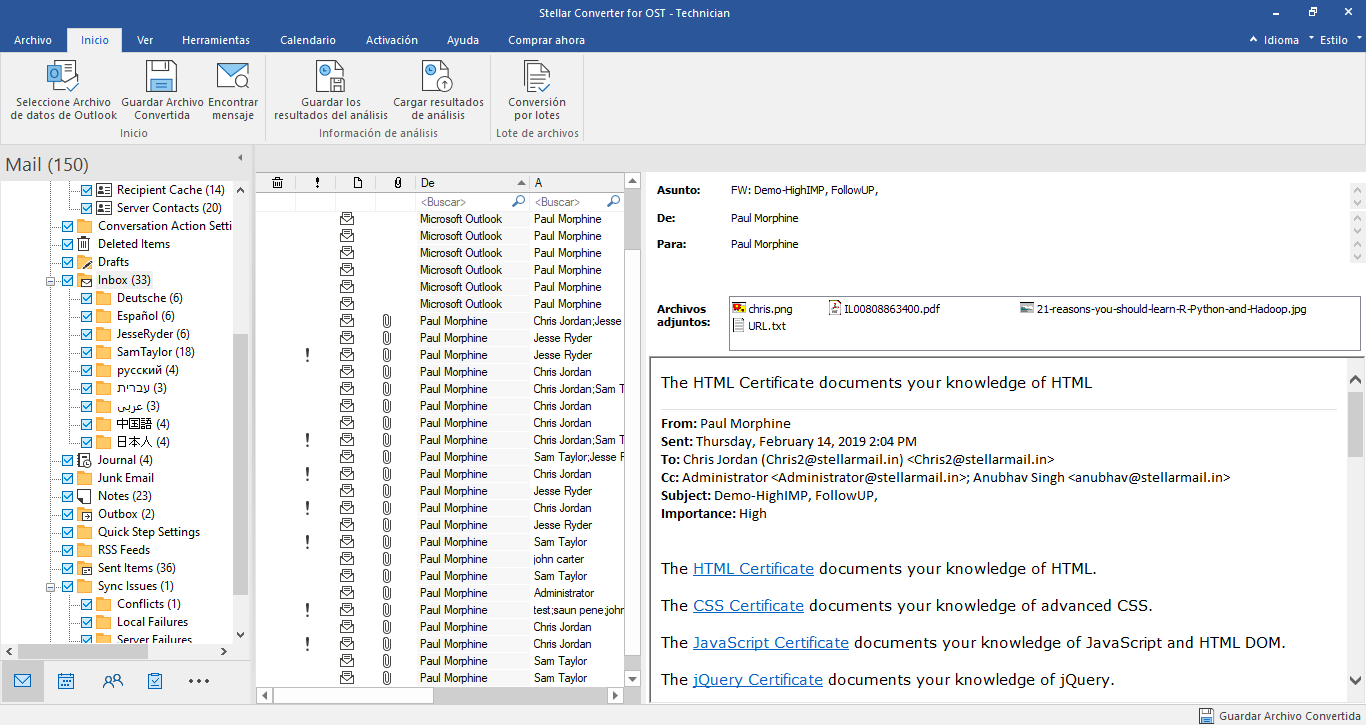Switch to calendar view in bottom bar
This screenshot has width=1366, height=725.
66,681
